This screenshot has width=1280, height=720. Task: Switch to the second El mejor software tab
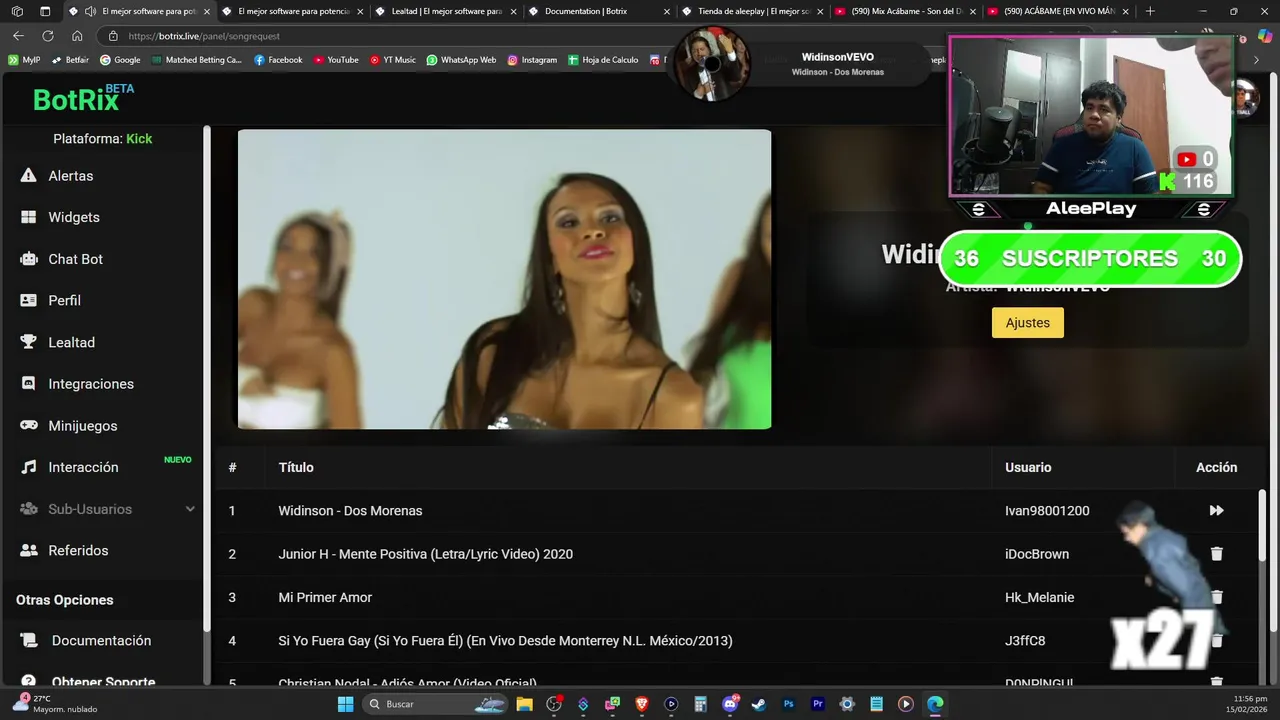point(293,11)
